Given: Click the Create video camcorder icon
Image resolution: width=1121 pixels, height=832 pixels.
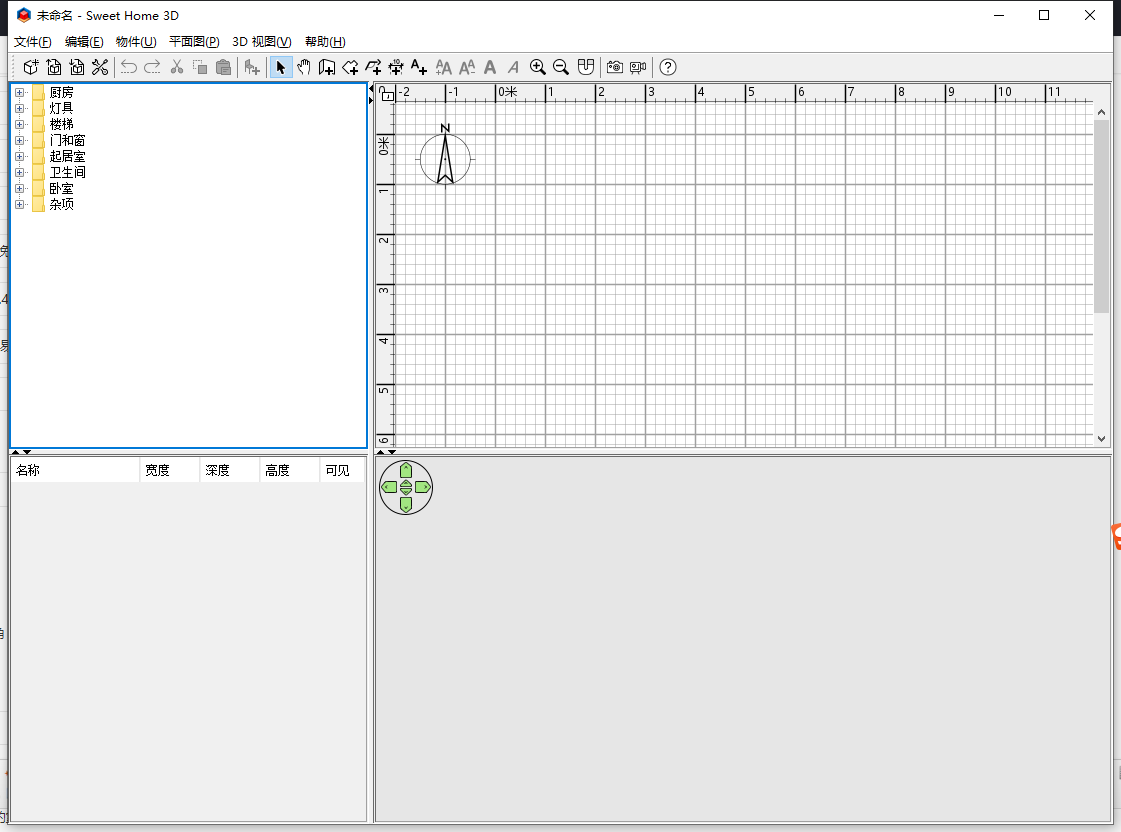Looking at the screenshot, I should pyautogui.click(x=638, y=67).
